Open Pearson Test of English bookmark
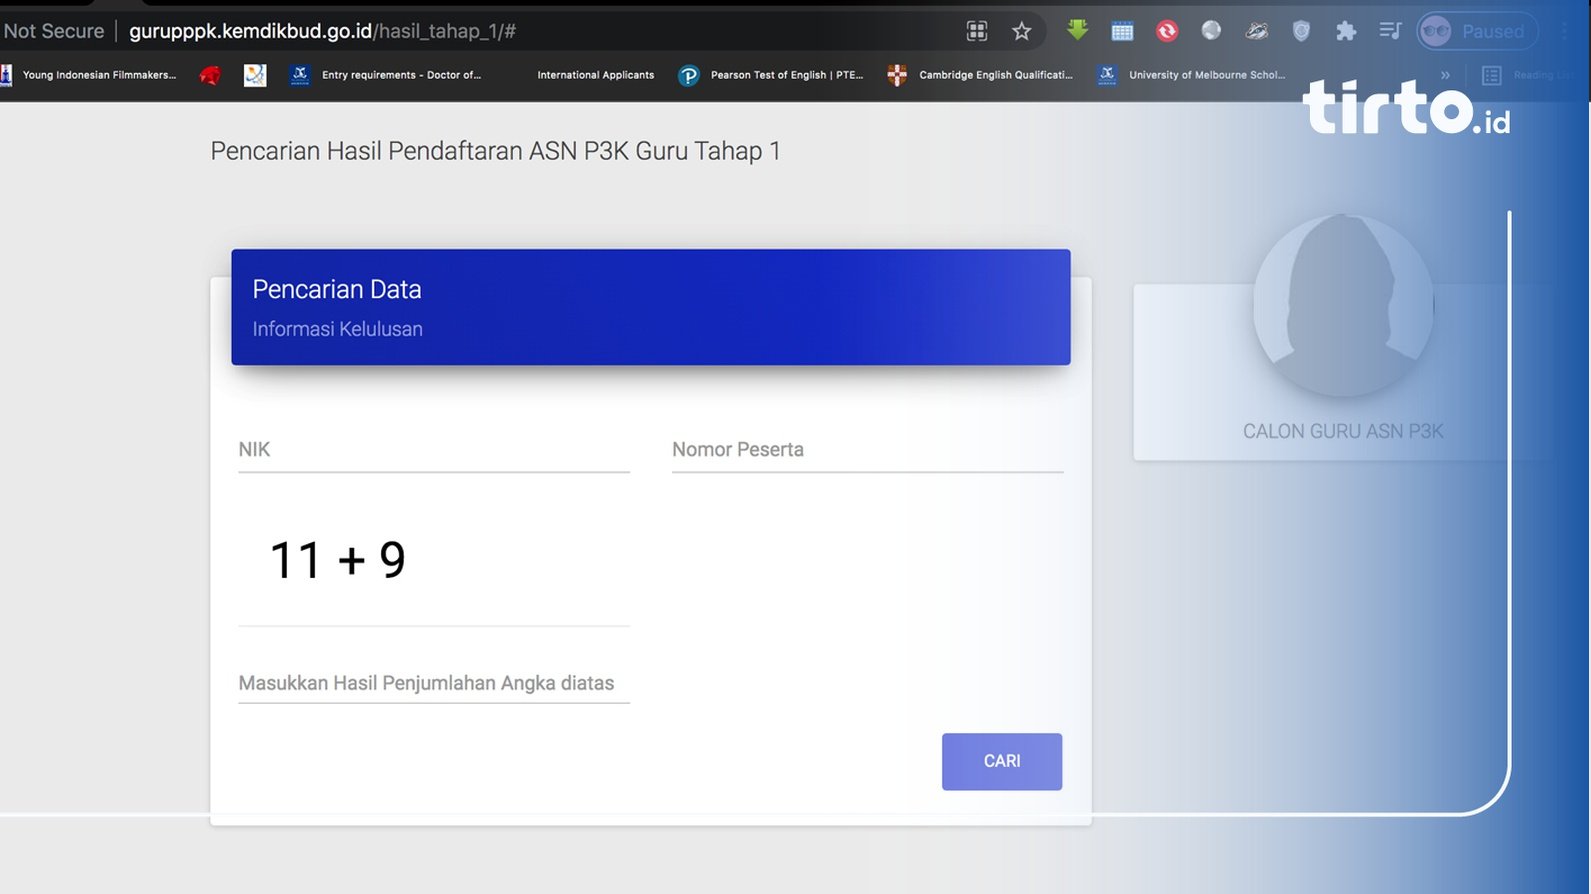Image resolution: width=1591 pixels, height=894 pixels. (x=771, y=75)
